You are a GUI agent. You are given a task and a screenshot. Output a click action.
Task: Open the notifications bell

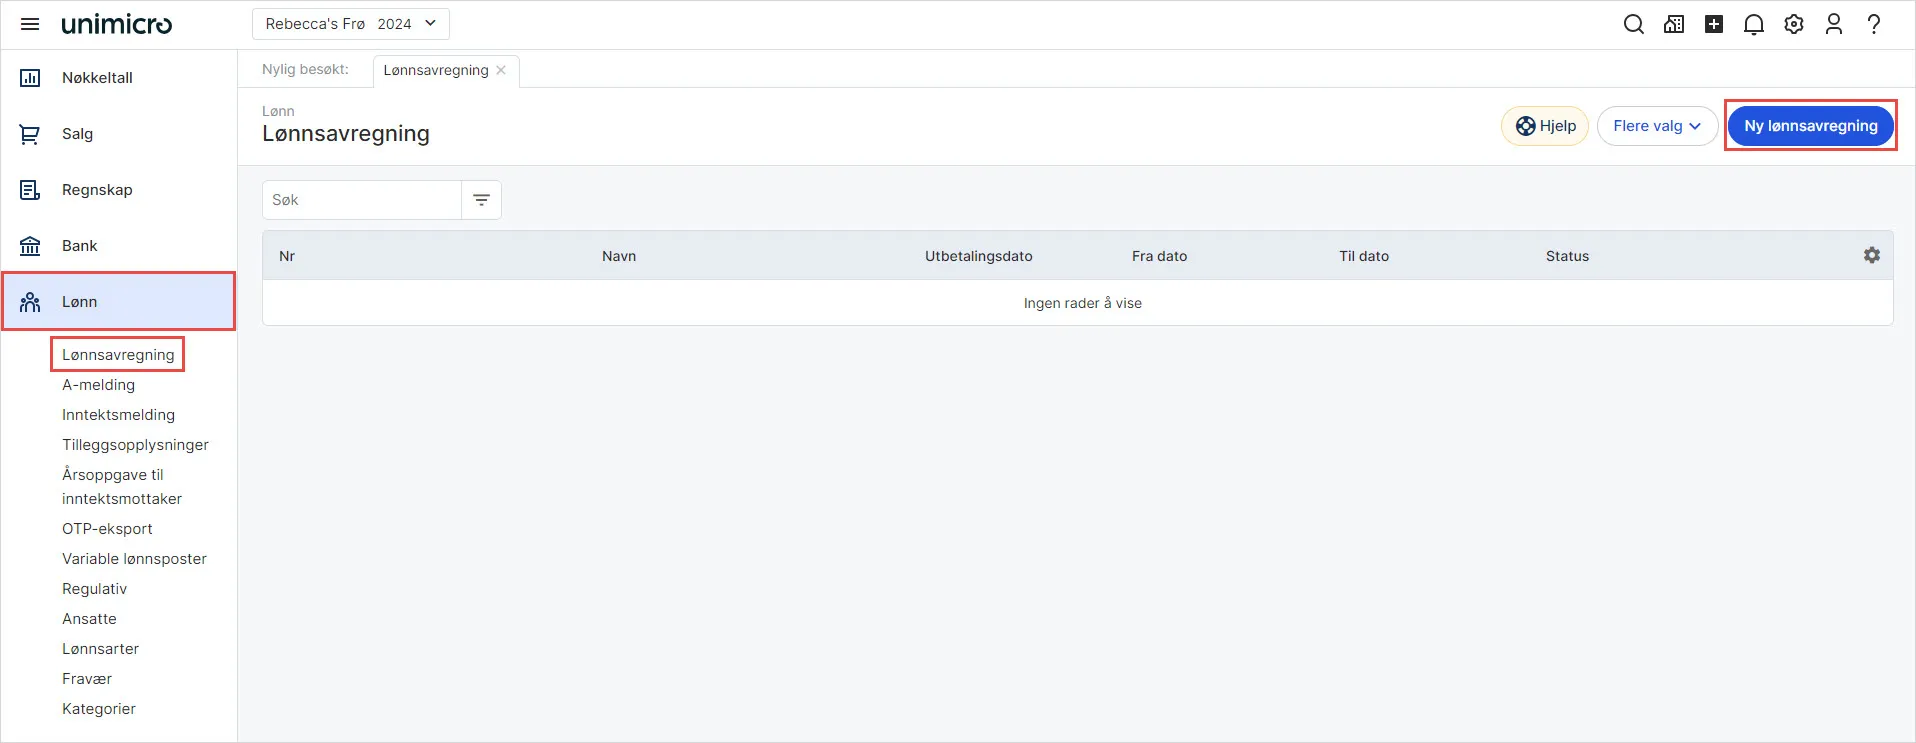click(x=1754, y=24)
